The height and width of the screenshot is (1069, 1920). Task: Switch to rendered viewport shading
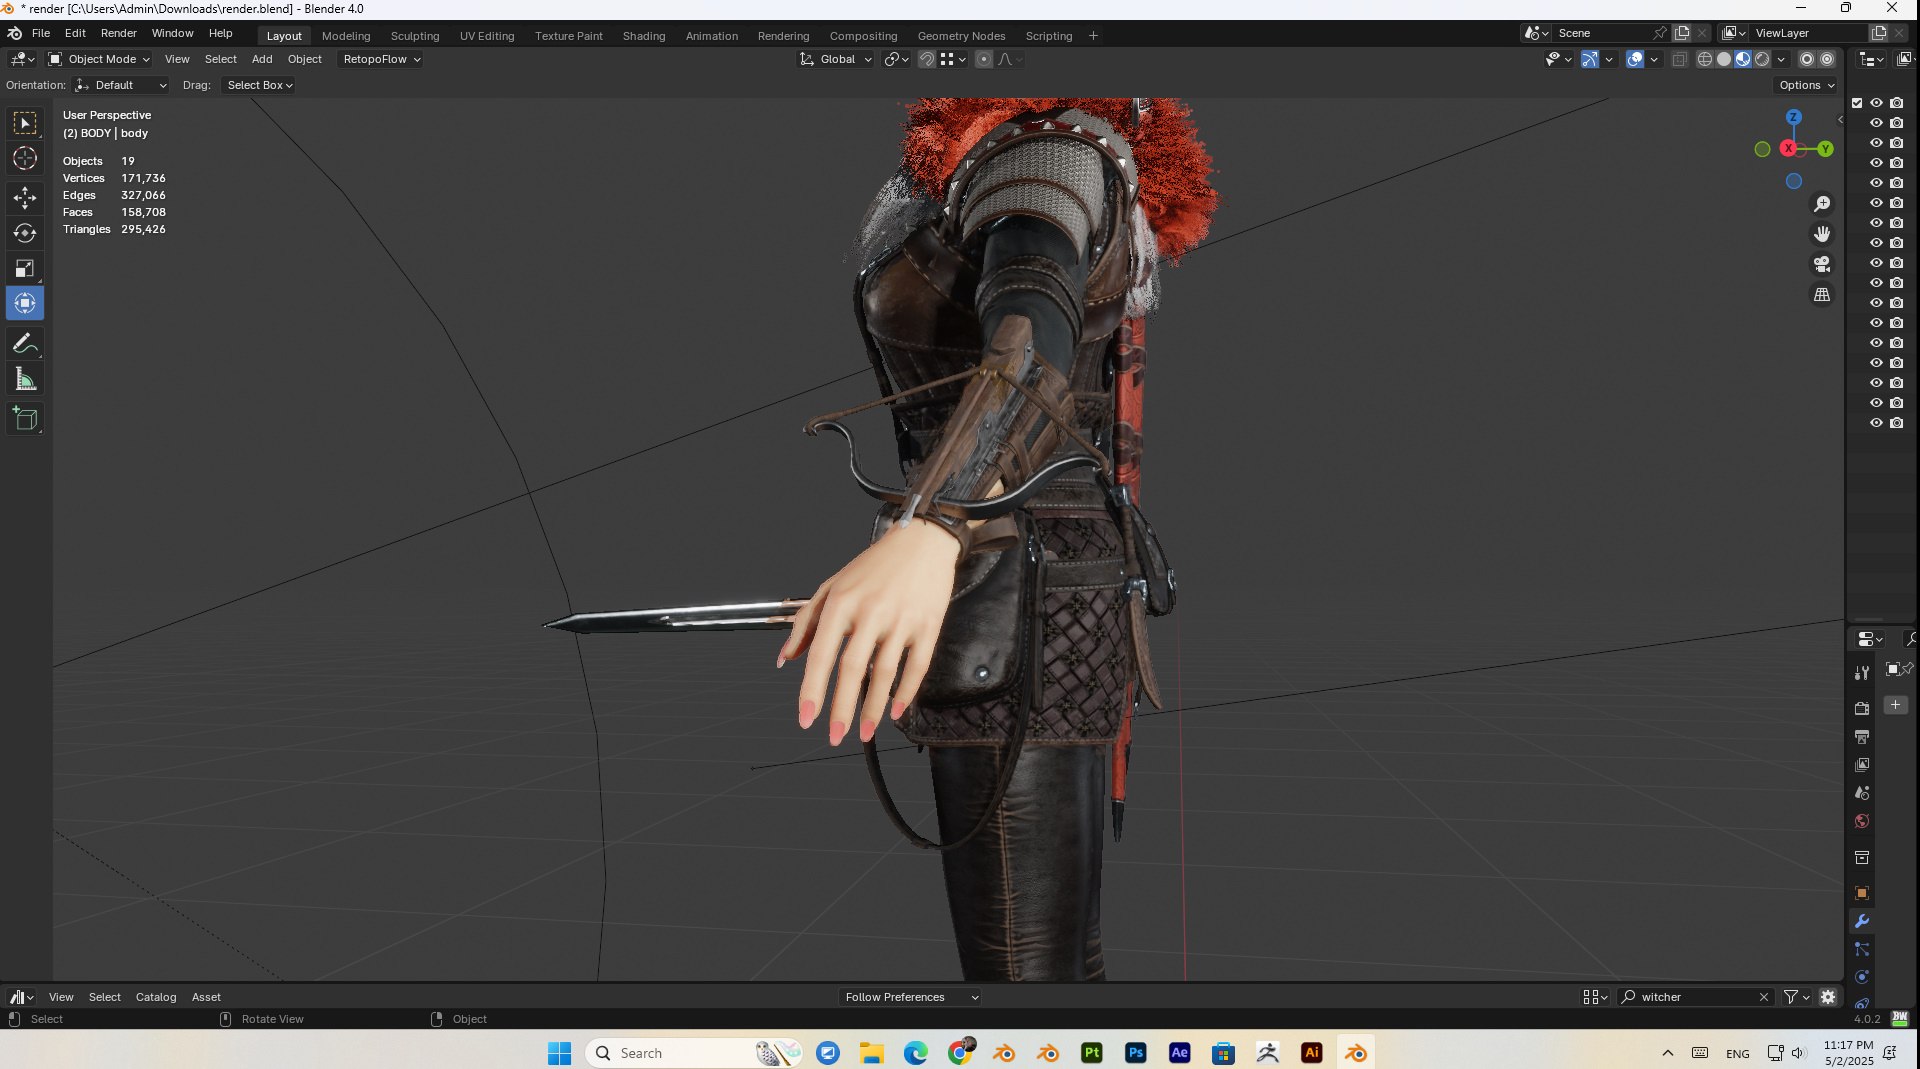pos(1762,60)
